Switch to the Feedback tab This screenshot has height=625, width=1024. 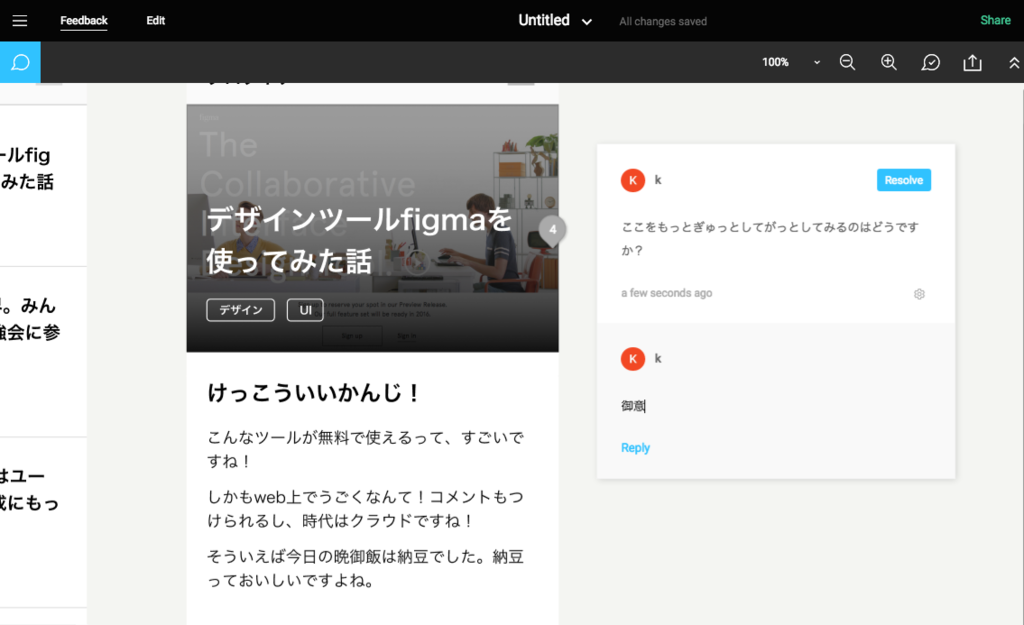coord(84,20)
